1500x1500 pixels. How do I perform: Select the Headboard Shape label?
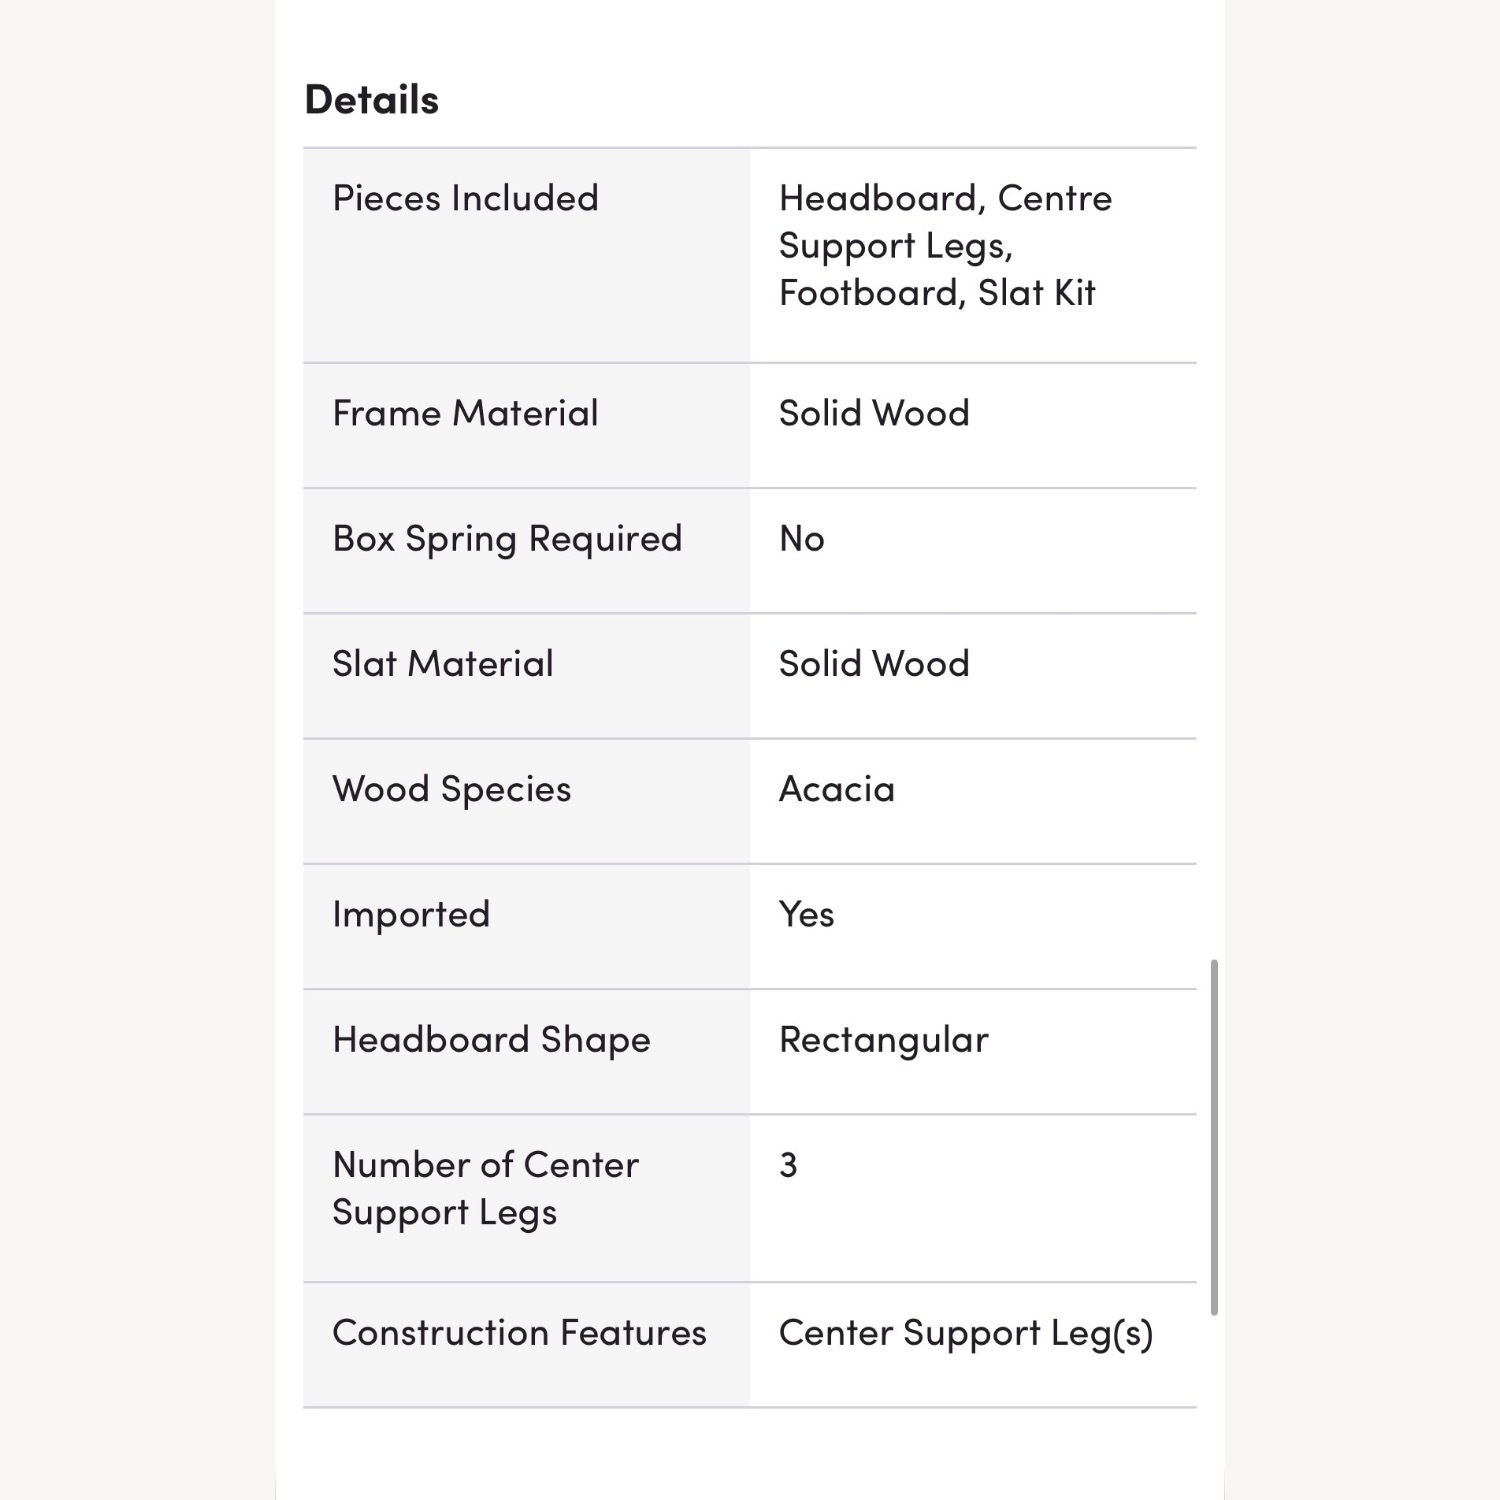(491, 1040)
